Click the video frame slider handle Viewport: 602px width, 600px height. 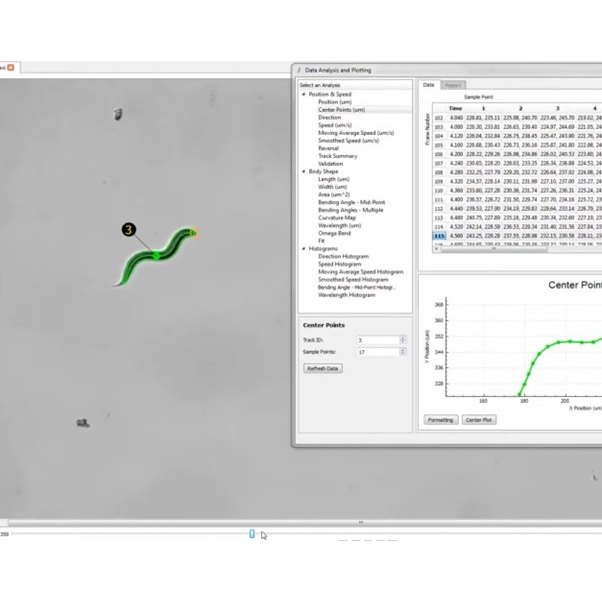(x=252, y=534)
